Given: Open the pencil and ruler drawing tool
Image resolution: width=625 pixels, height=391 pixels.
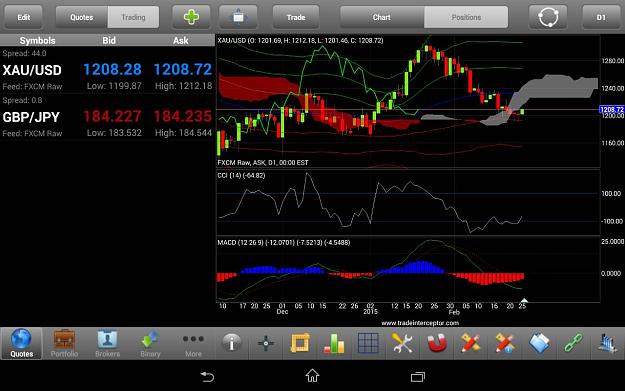Looking at the screenshot, I should click(x=471, y=343).
